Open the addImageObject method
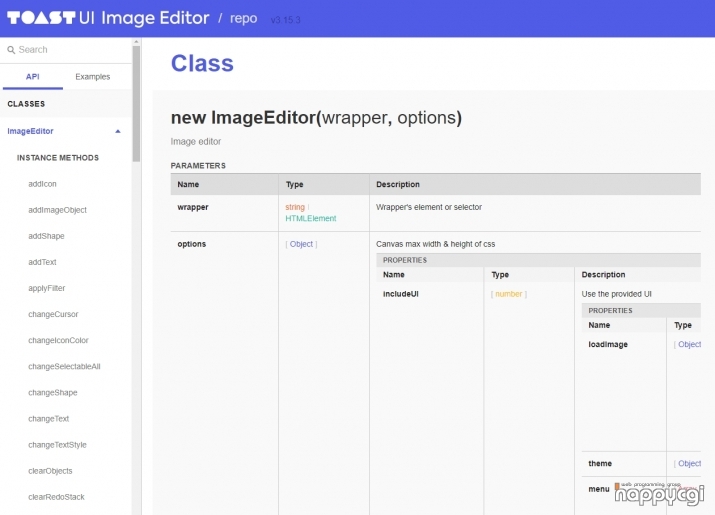This screenshot has height=515, width=715. 57,210
